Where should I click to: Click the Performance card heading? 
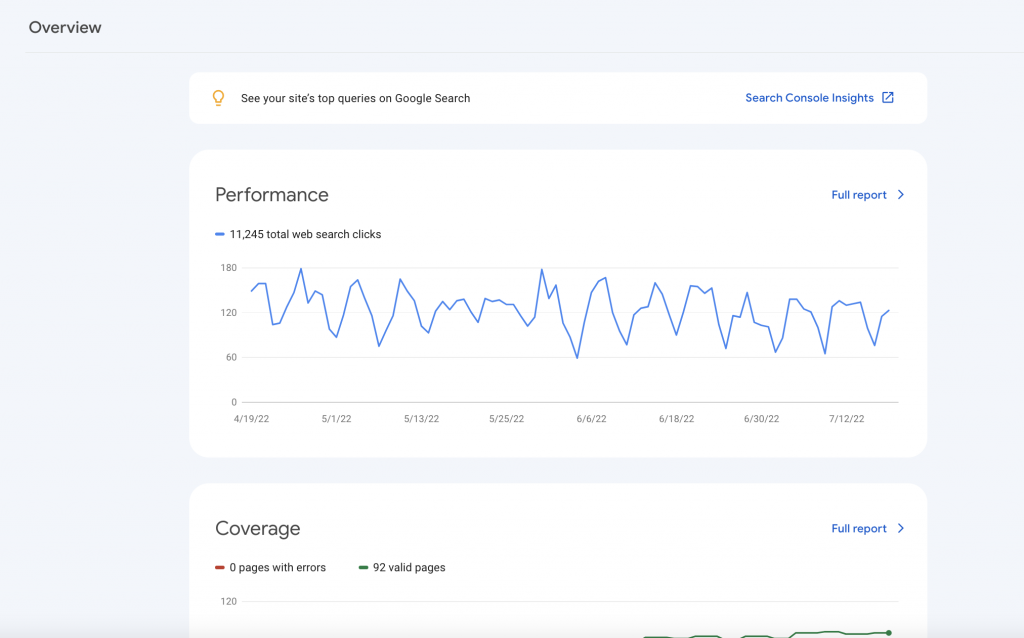272,195
